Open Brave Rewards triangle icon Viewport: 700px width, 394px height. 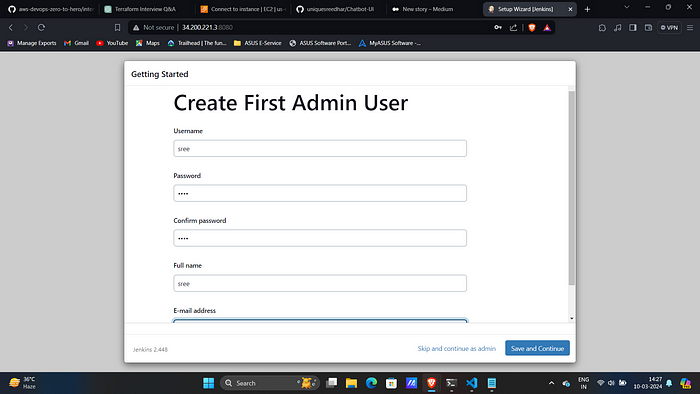[547, 27]
